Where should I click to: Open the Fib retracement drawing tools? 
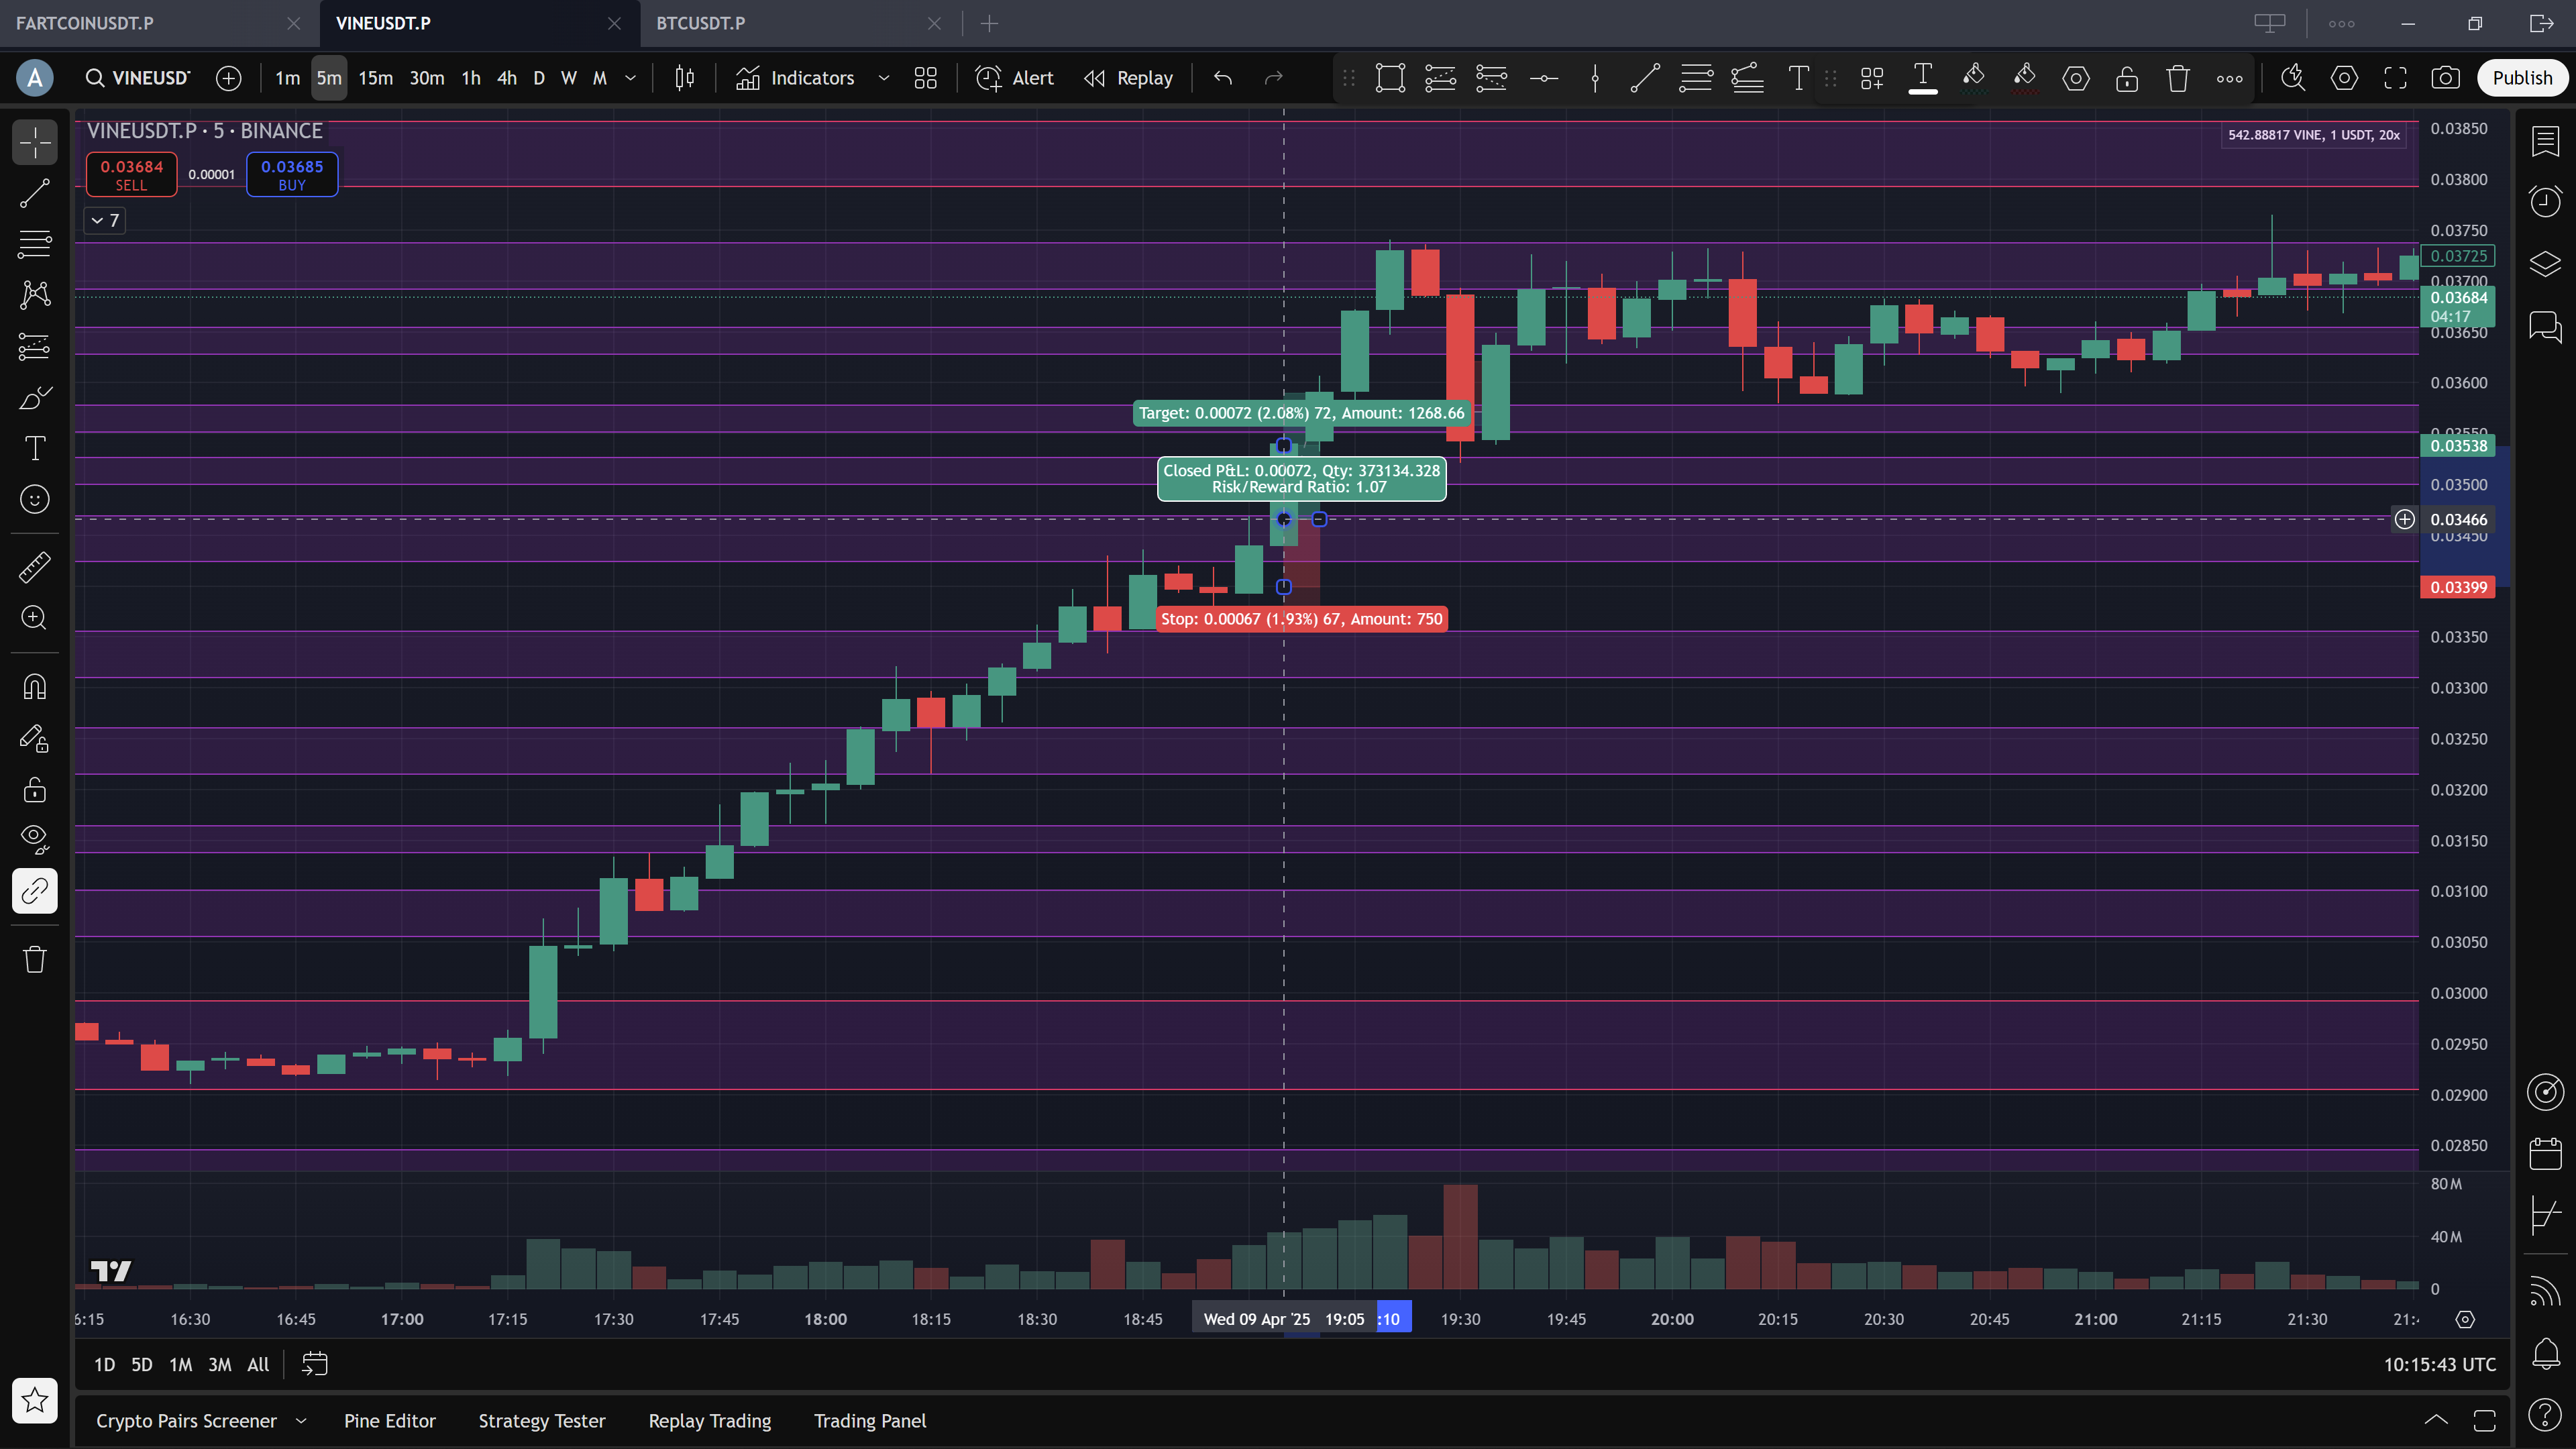[34, 243]
